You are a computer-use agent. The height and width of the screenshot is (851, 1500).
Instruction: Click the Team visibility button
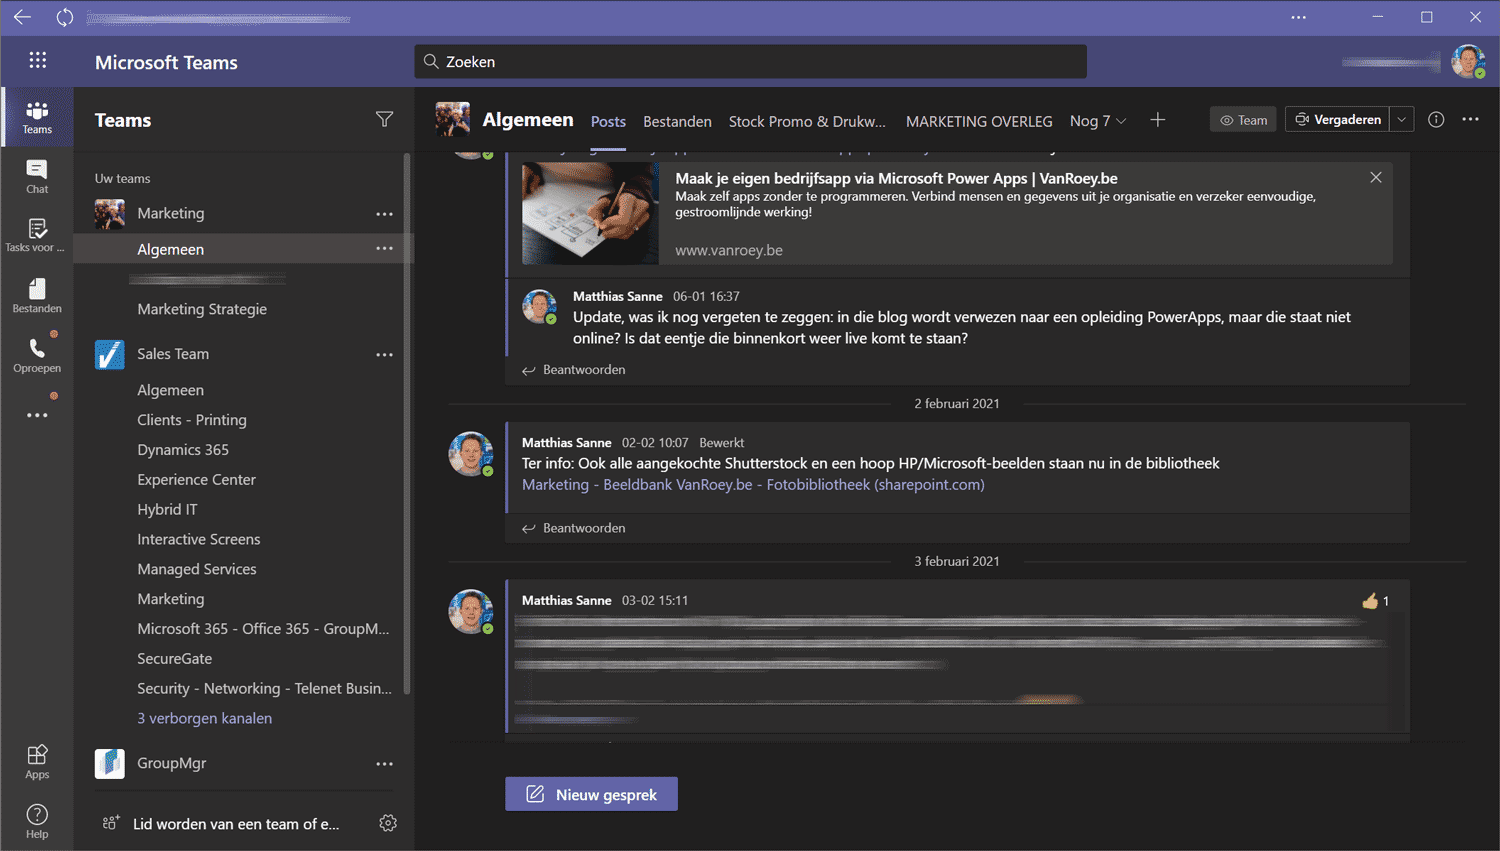(1243, 120)
